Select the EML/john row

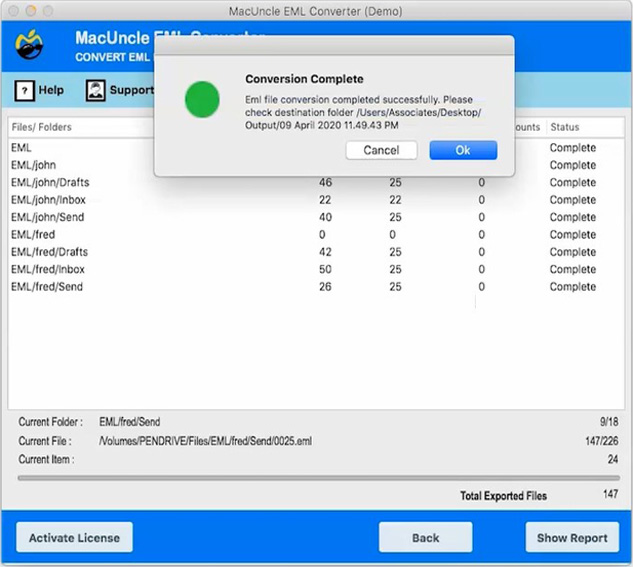click(x=316, y=165)
